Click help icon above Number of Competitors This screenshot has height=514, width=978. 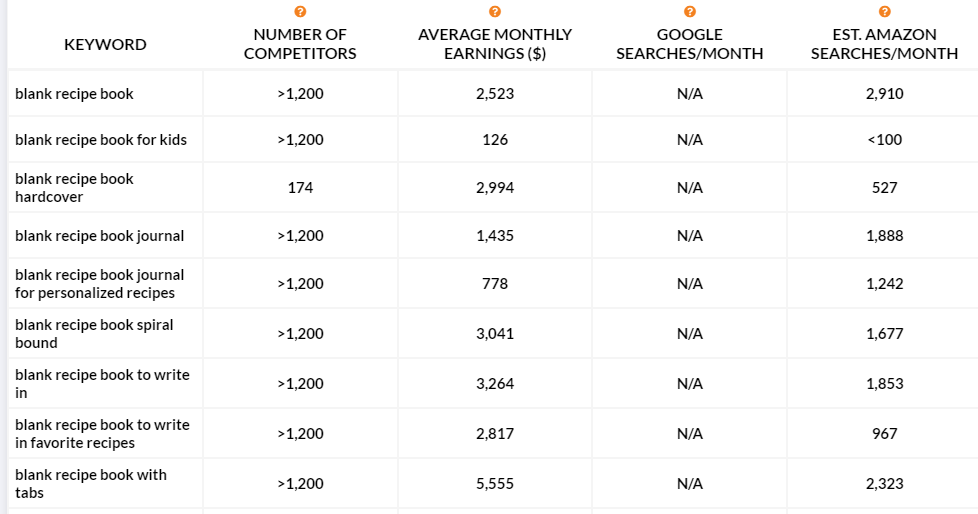click(300, 12)
